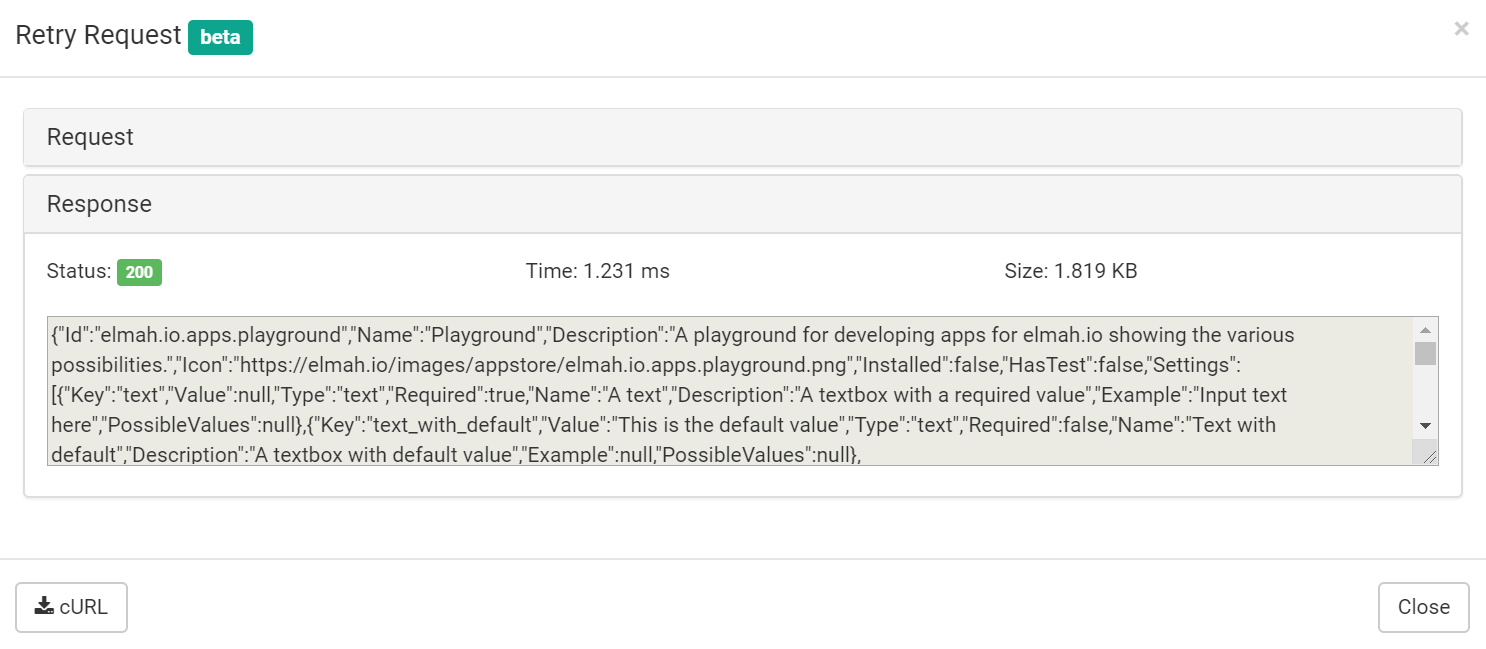Click the Retry Request dialog title
This screenshot has height=649, width=1486.
[x=97, y=35]
